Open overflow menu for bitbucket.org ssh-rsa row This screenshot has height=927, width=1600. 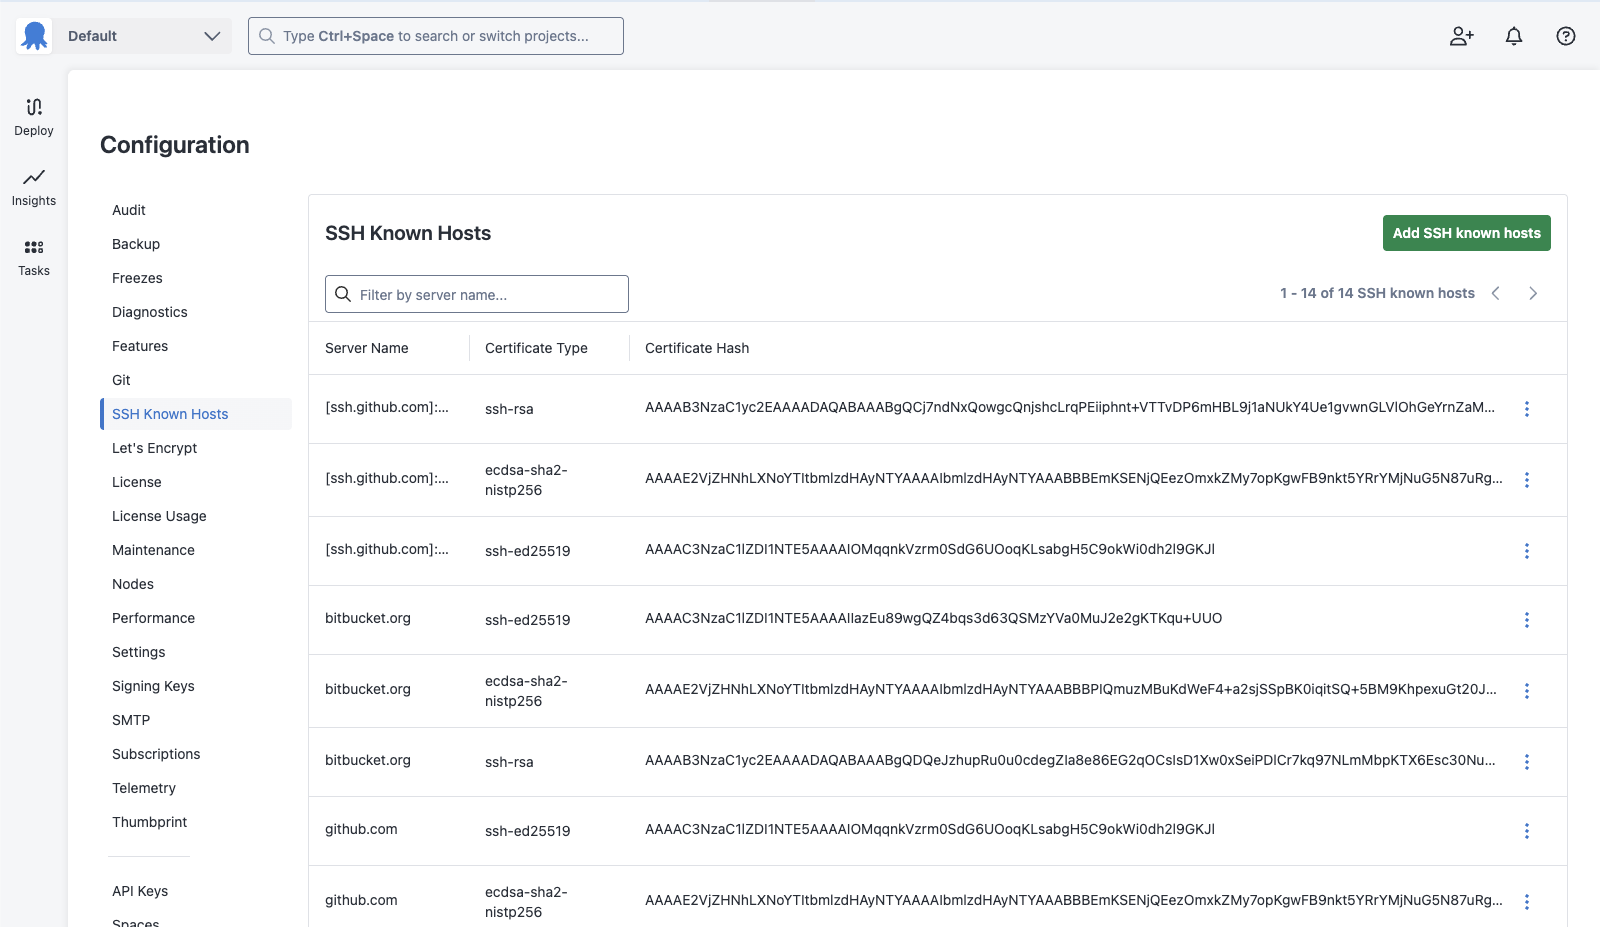(x=1527, y=762)
